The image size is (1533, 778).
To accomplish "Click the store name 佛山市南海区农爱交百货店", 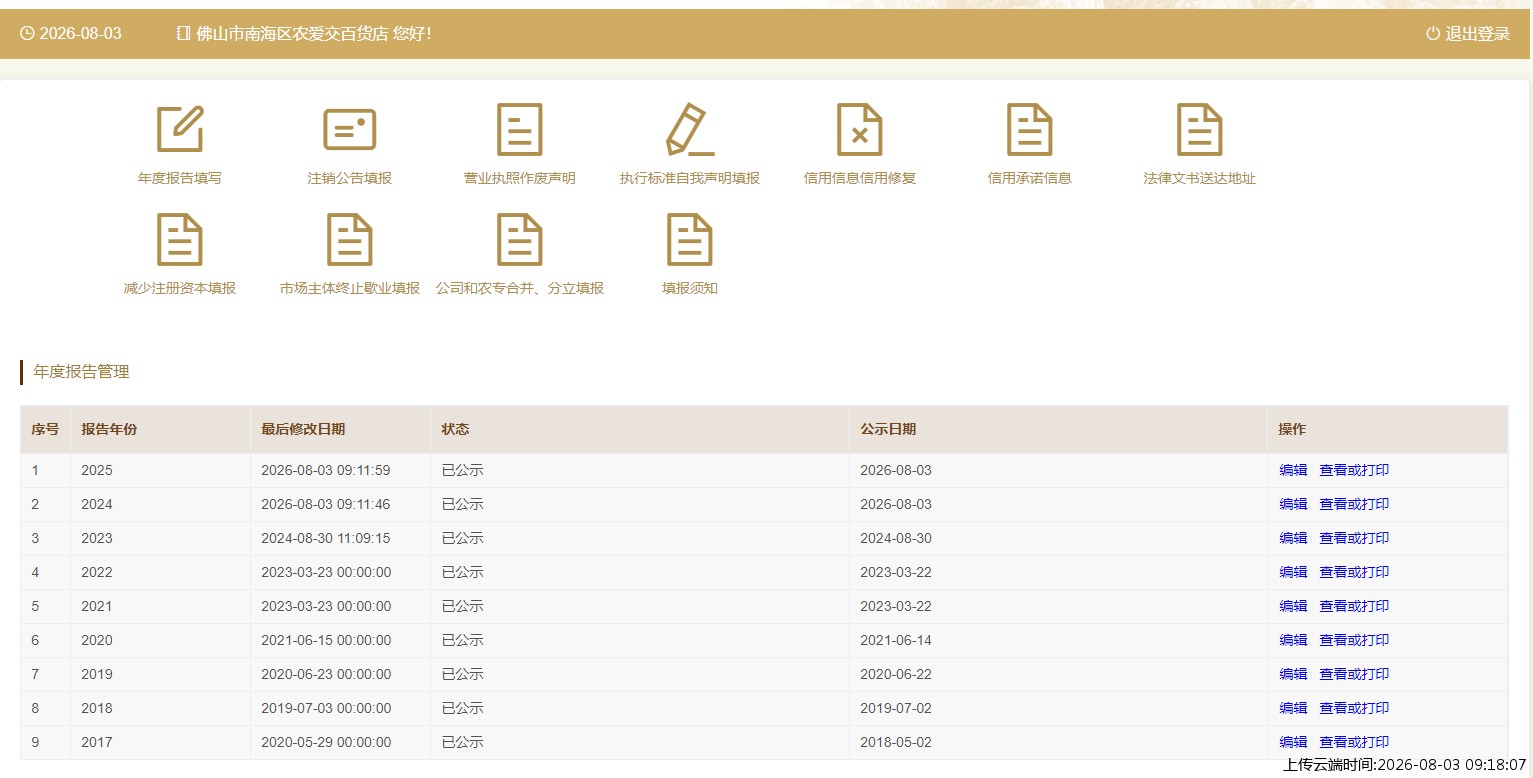I will [x=292, y=33].
